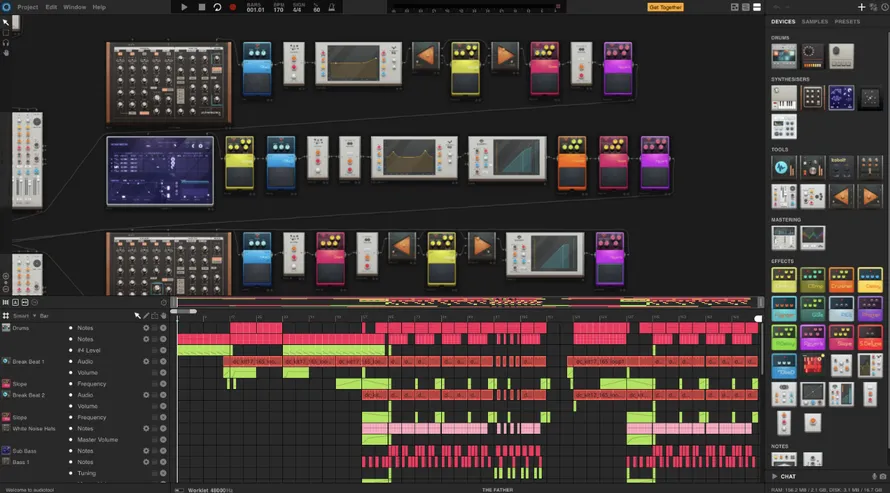Screen dimensions: 890x493
Task: Toggle solo box on Drums Notes track
Action: pyautogui.click(x=154, y=328)
